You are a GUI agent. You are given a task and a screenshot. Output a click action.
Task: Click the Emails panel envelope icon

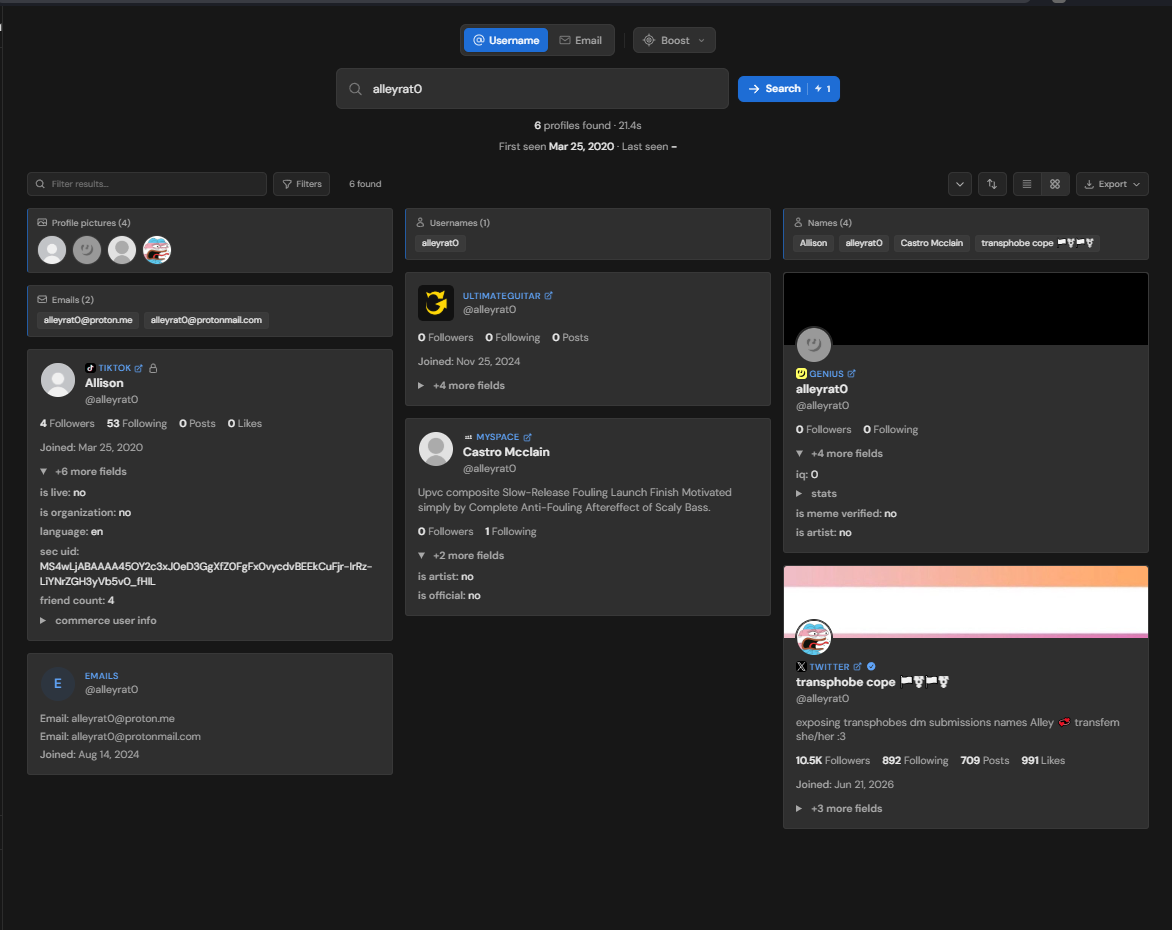42,300
